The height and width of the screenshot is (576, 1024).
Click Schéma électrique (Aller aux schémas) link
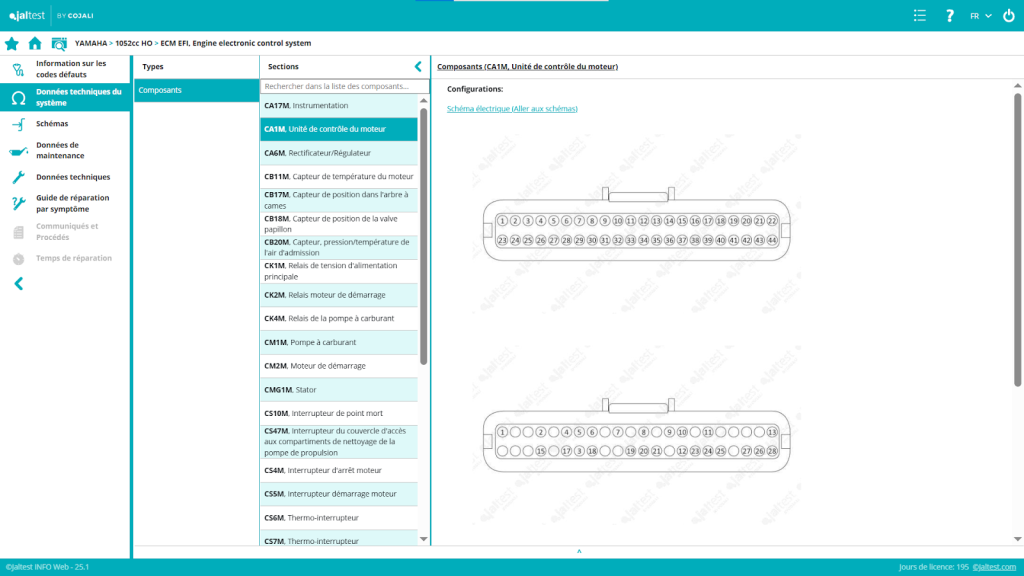512,108
